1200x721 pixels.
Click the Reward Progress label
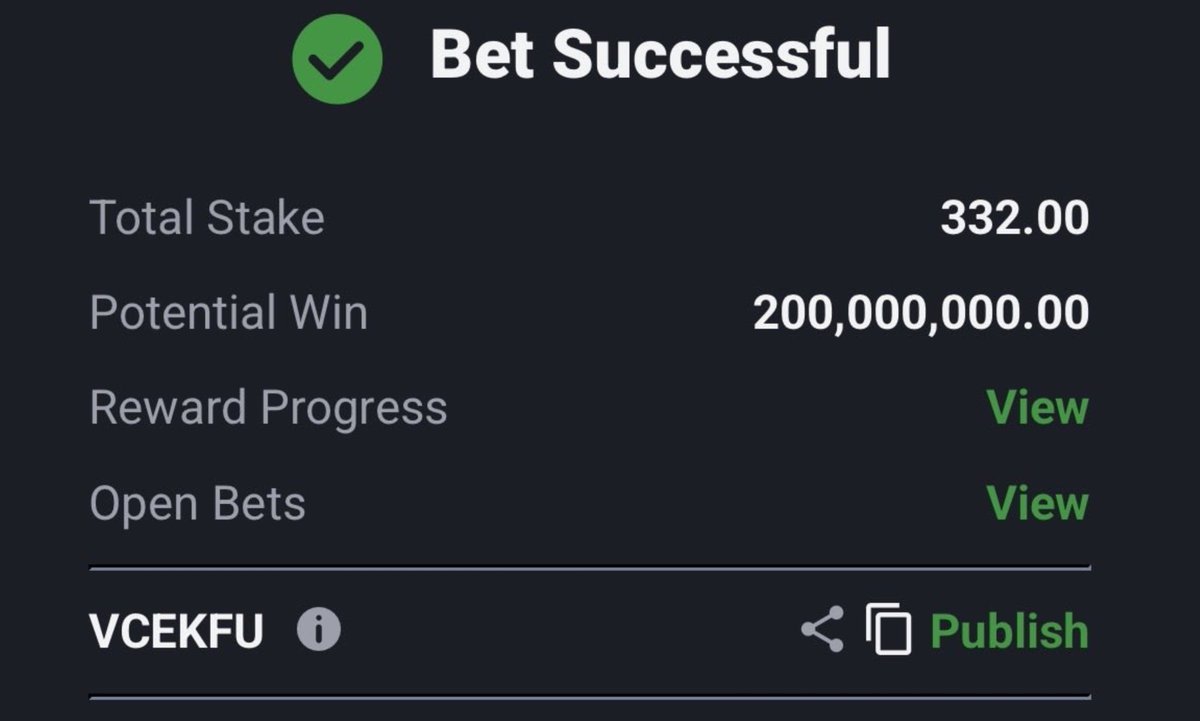pyautogui.click(x=268, y=408)
